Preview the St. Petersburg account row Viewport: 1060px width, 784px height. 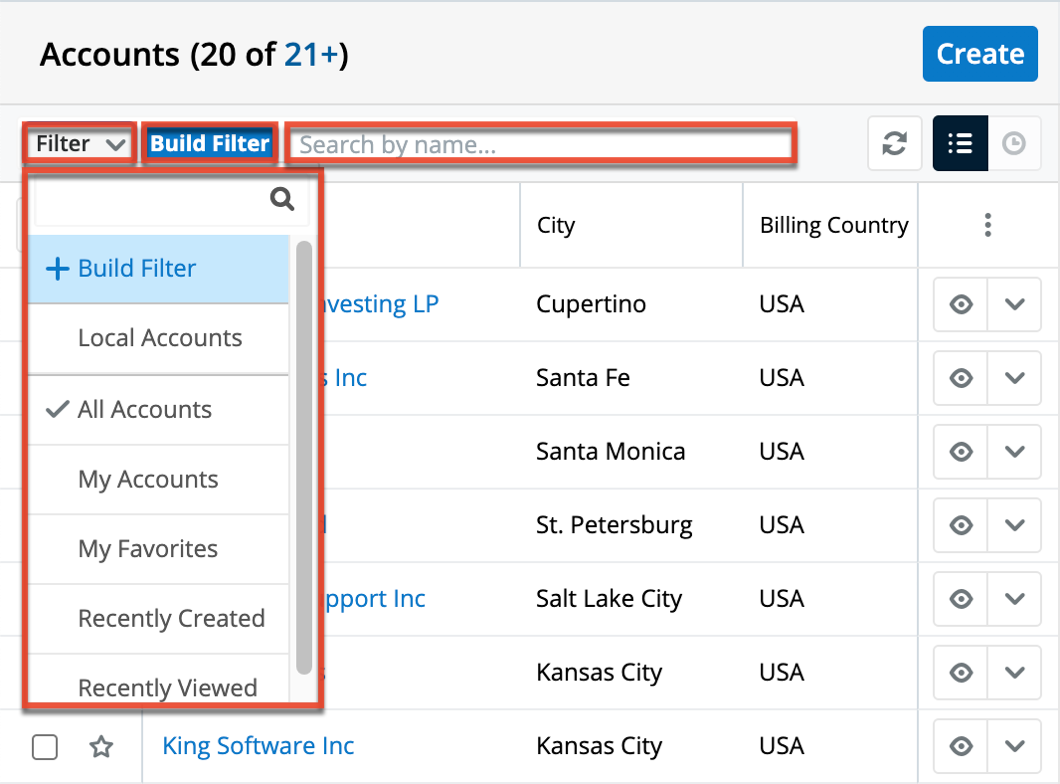(961, 525)
